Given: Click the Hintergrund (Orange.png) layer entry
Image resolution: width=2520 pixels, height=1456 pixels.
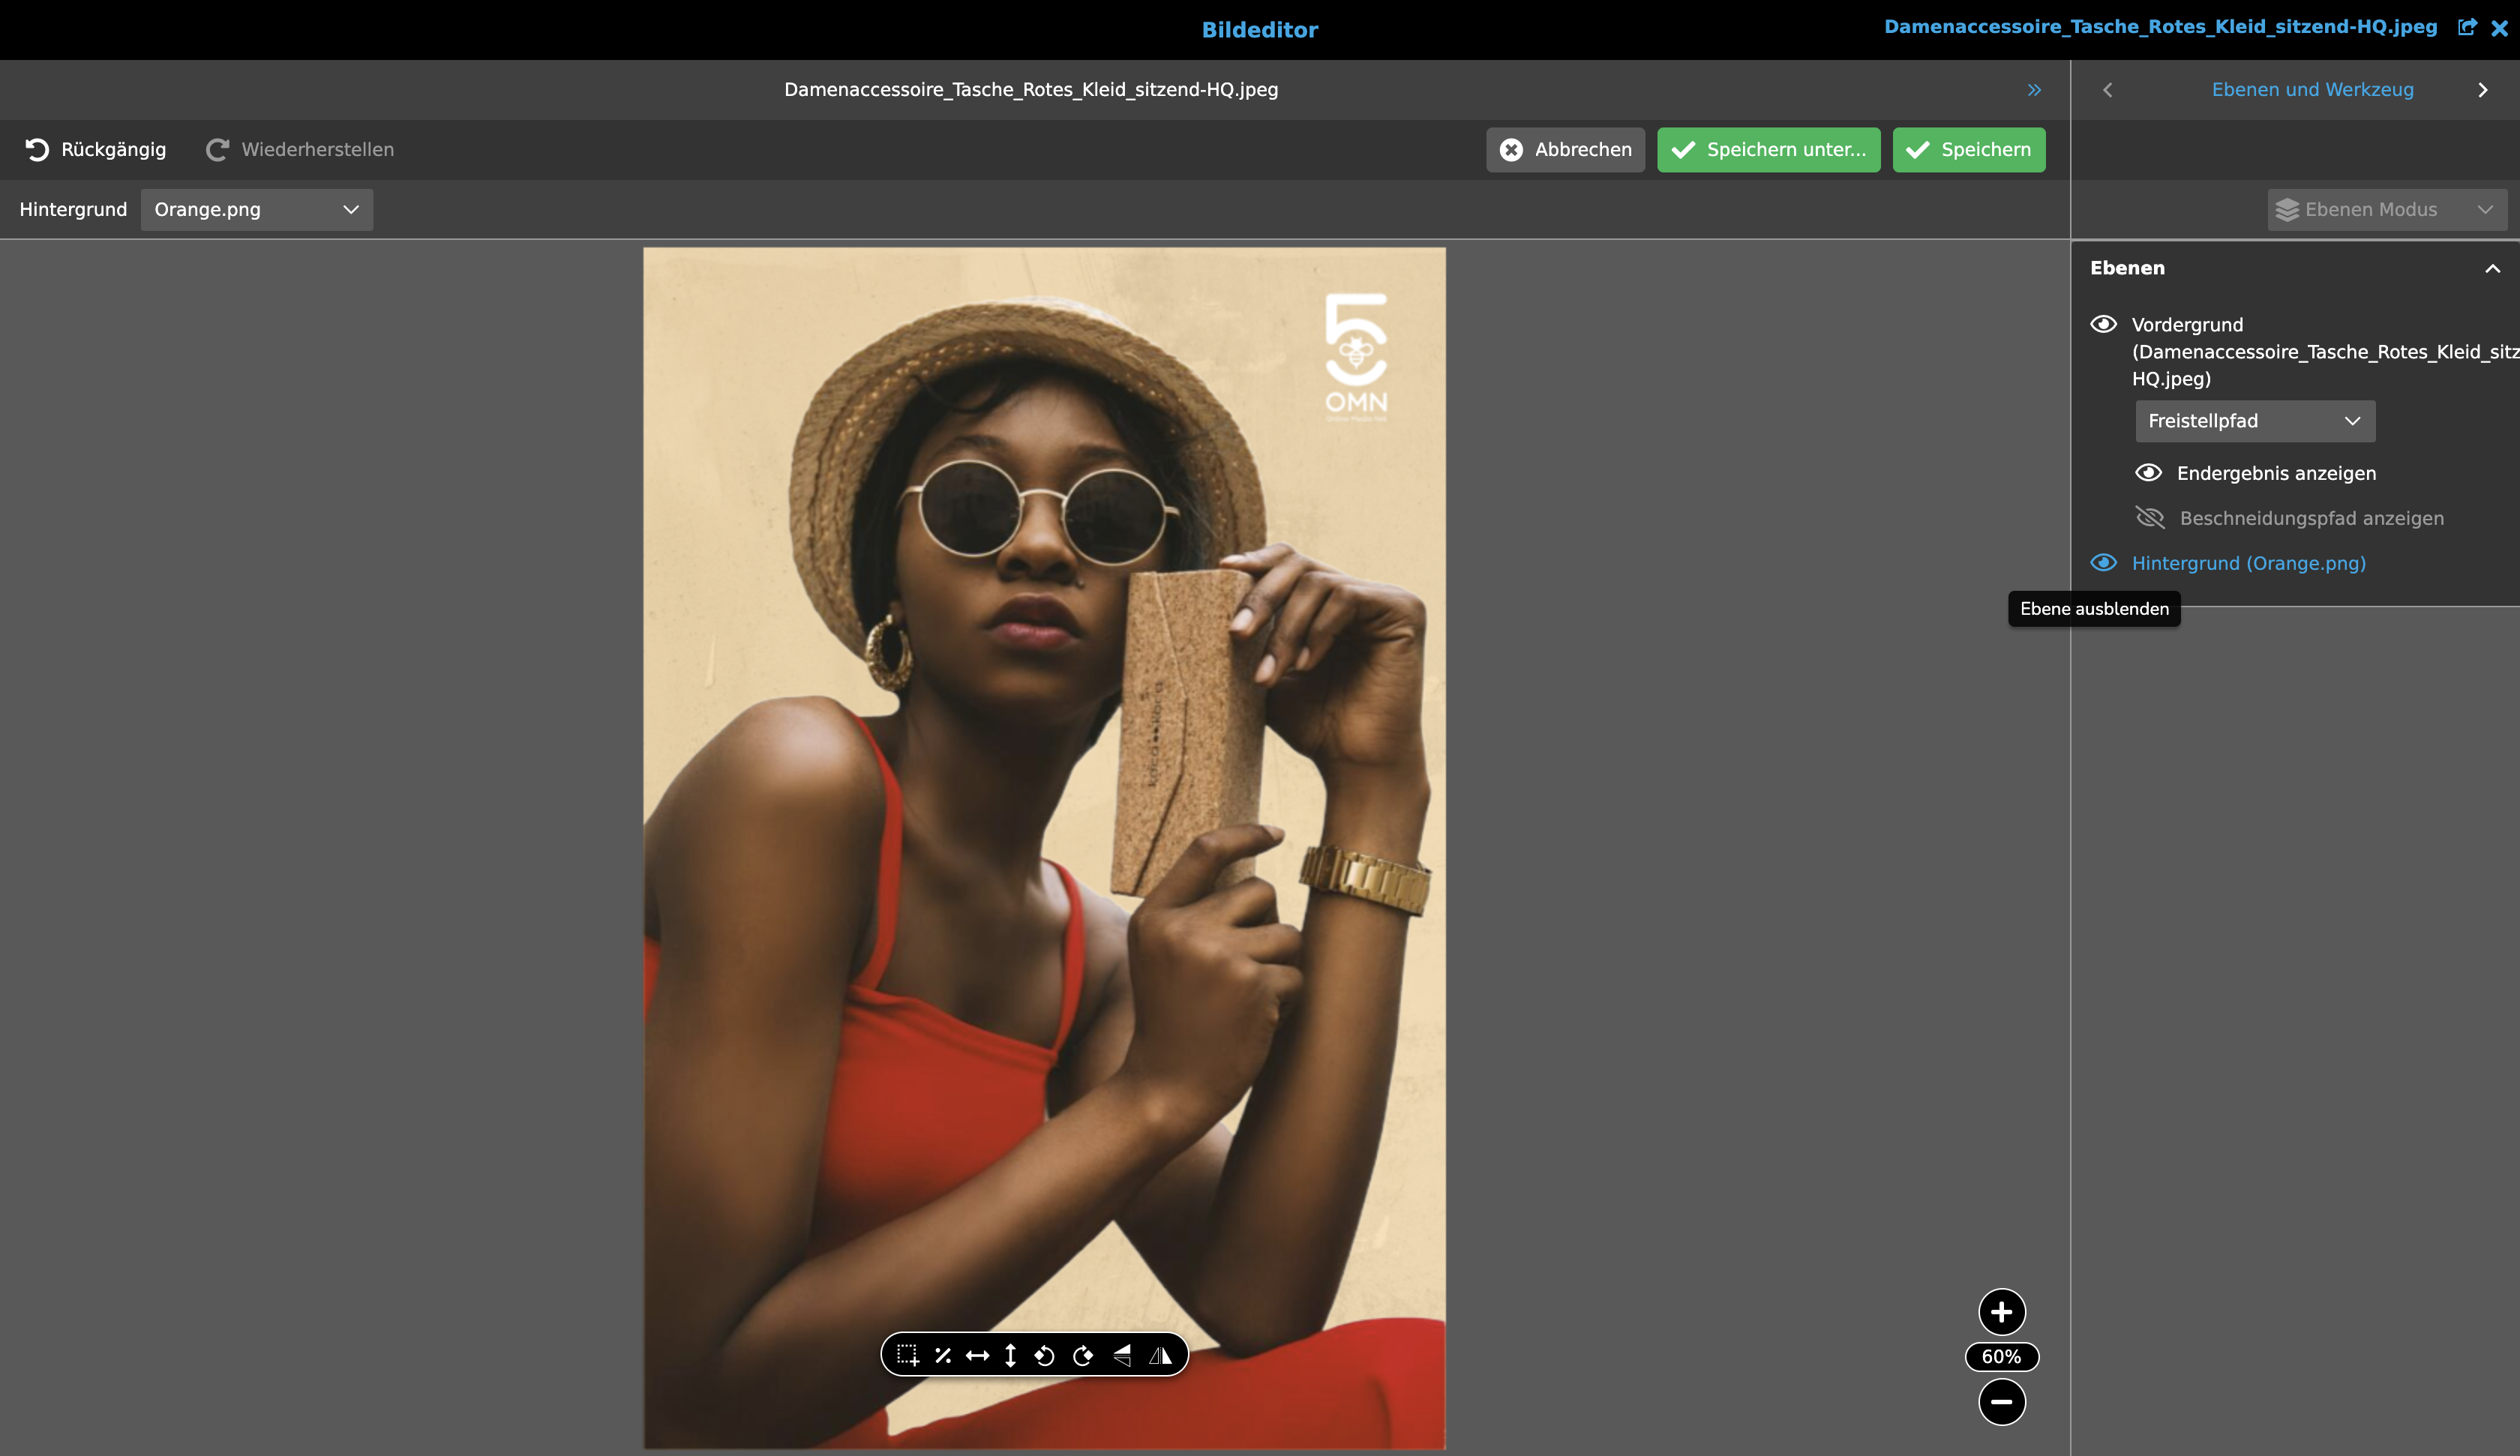Looking at the screenshot, I should 2248,563.
